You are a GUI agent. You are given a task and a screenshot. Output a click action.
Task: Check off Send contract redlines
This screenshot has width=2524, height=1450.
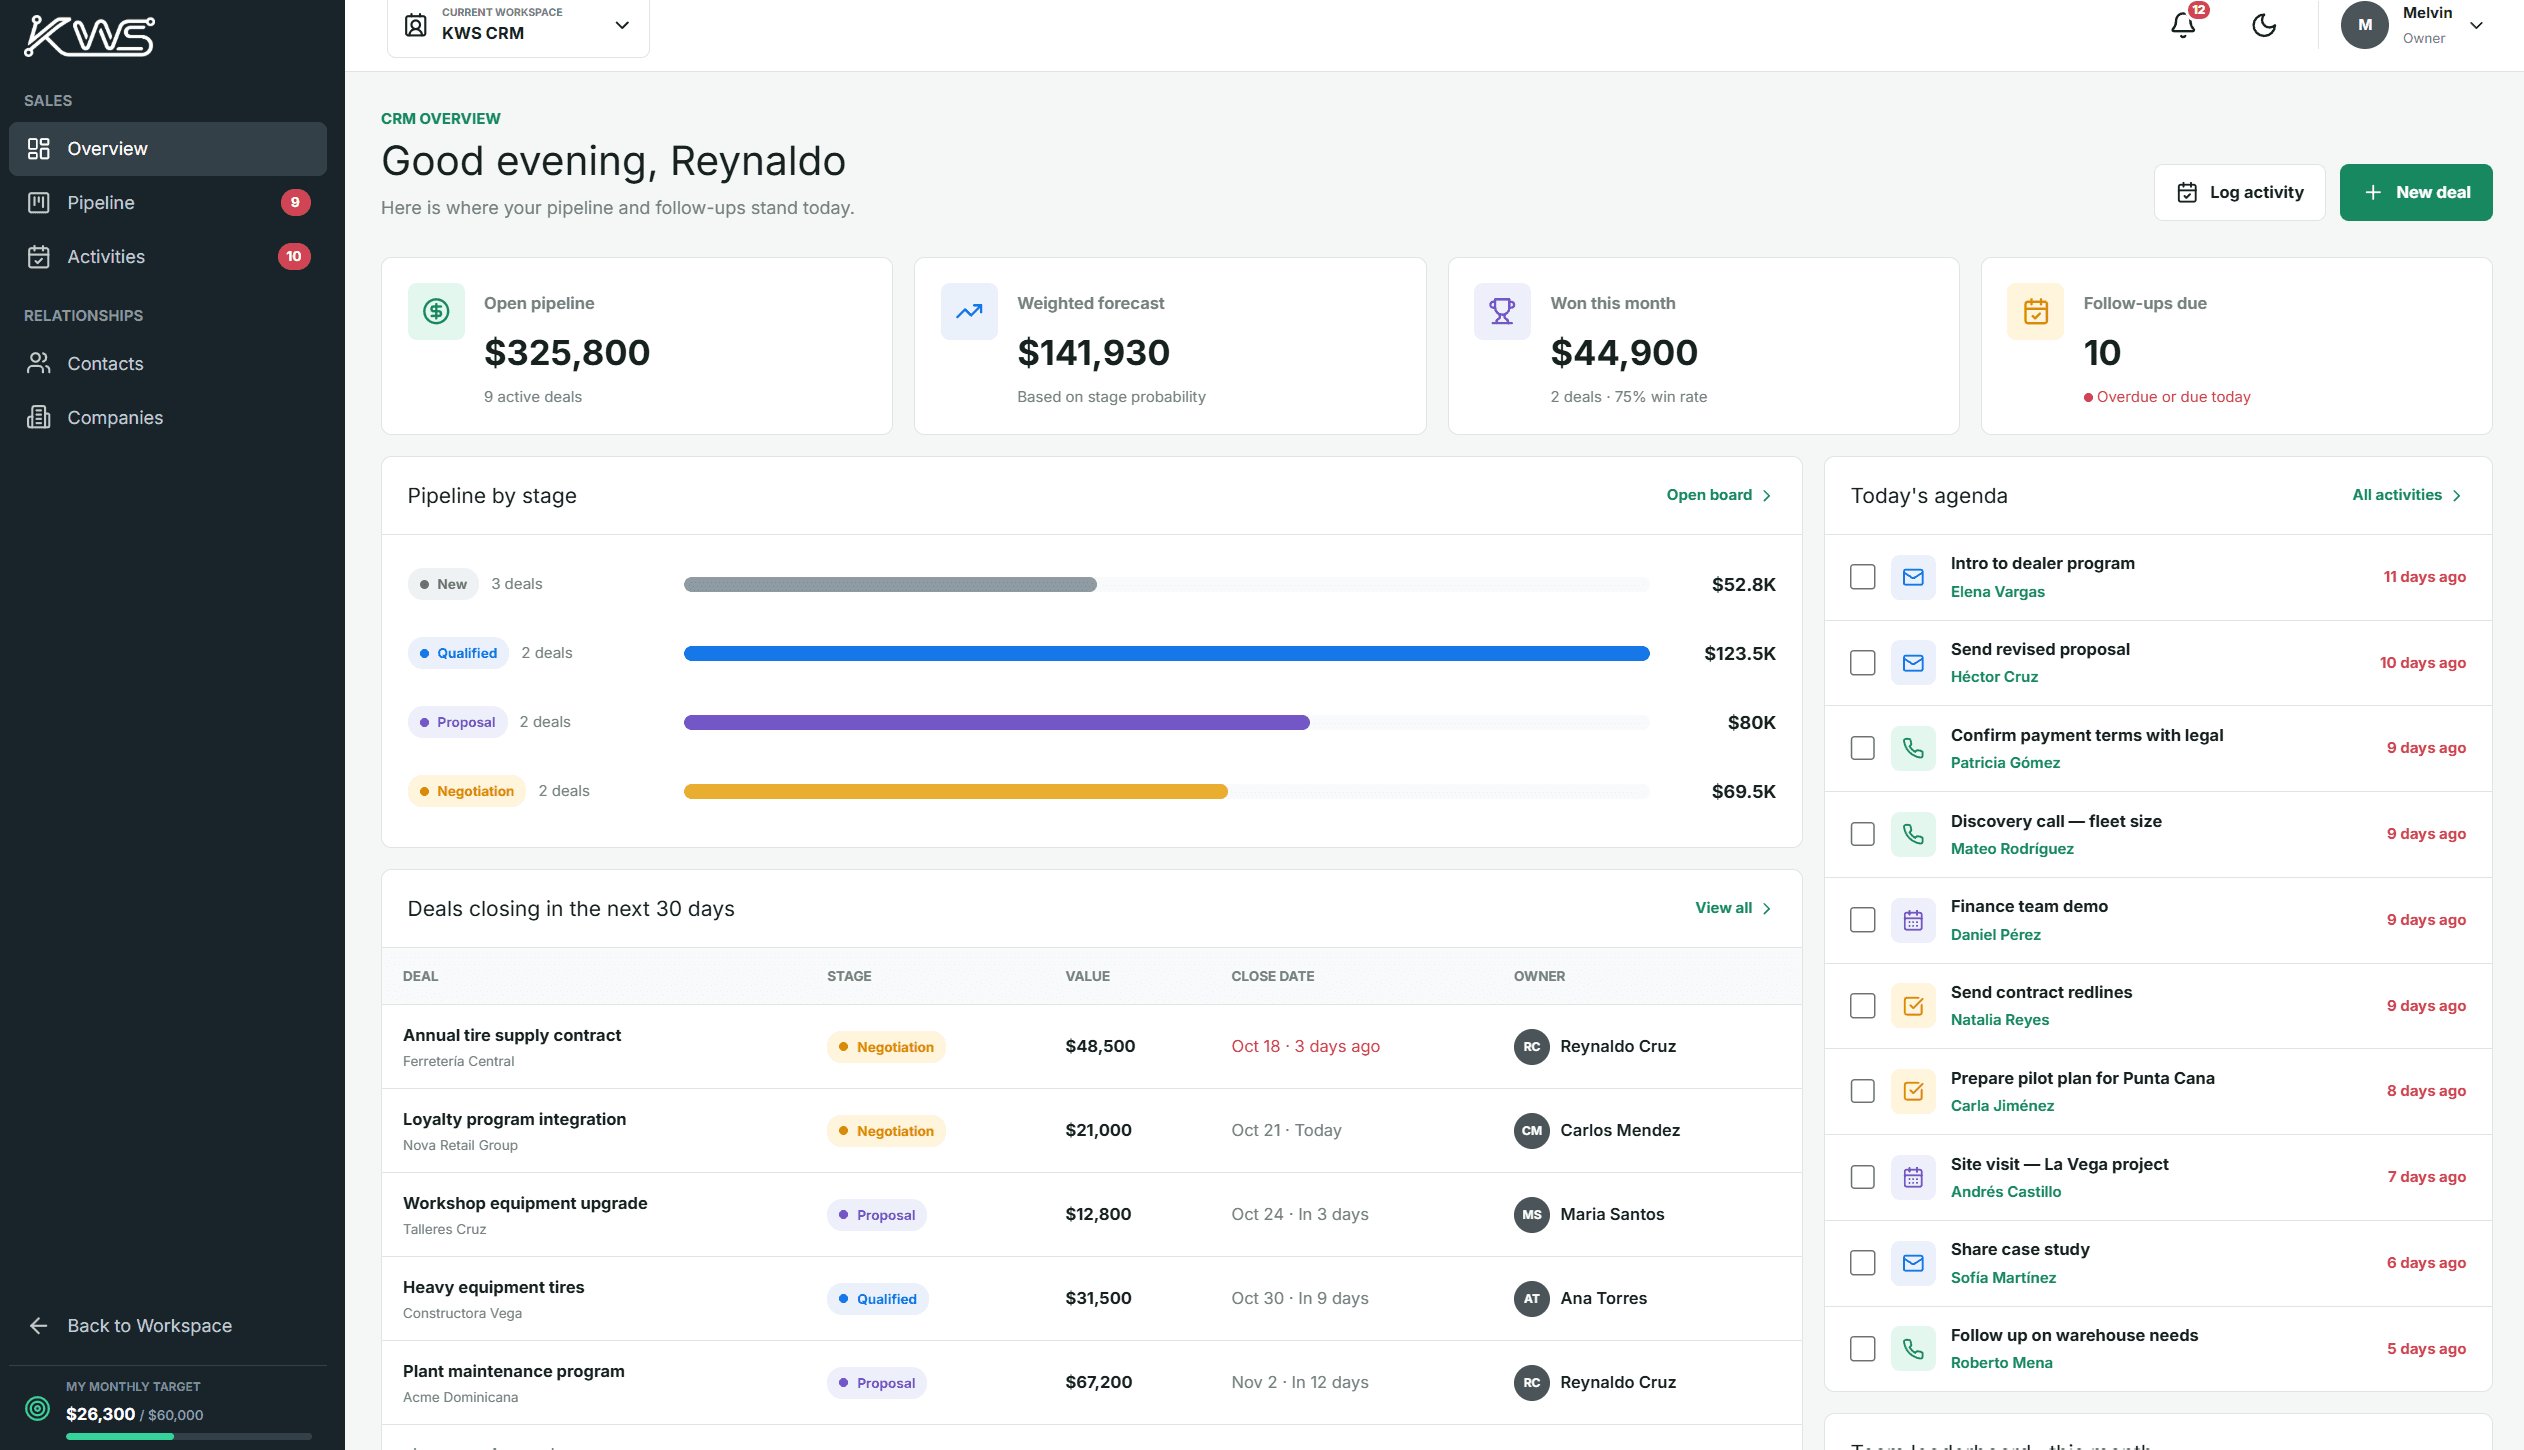click(1862, 1006)
